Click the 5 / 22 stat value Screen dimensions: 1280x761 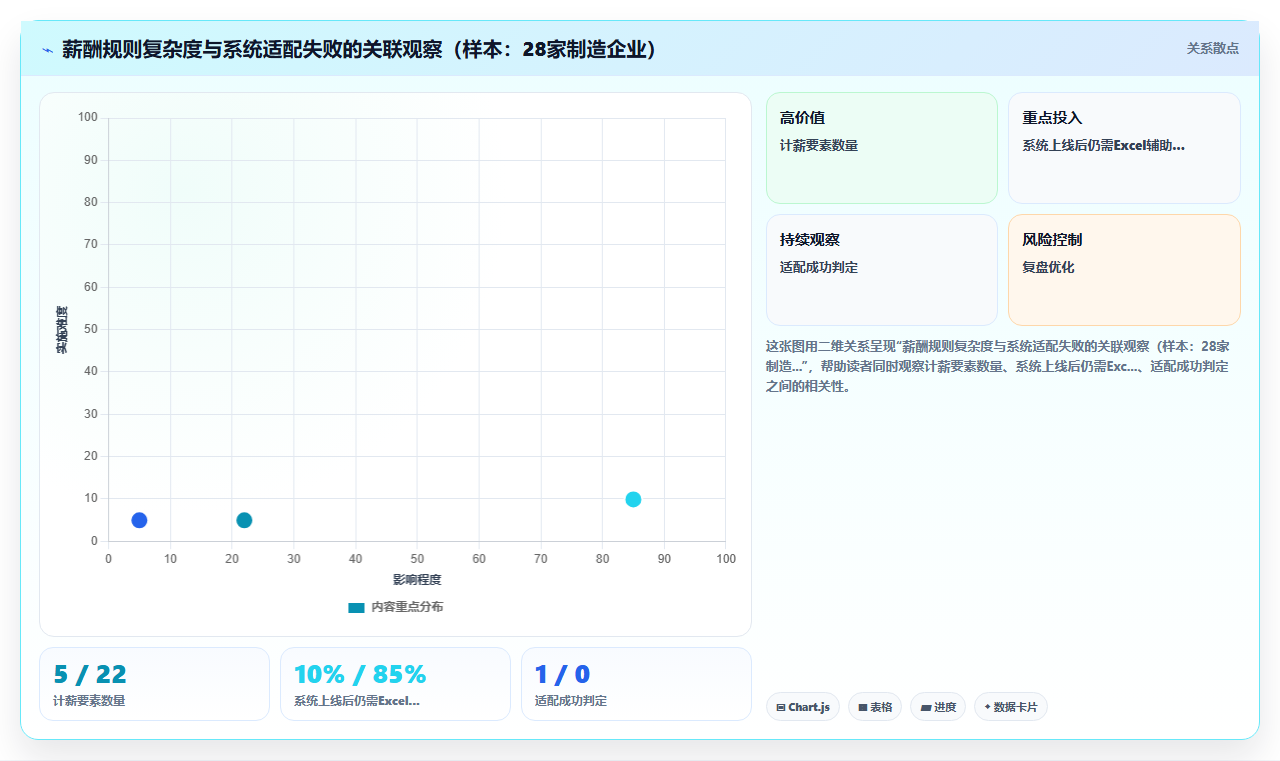(90, 675)
